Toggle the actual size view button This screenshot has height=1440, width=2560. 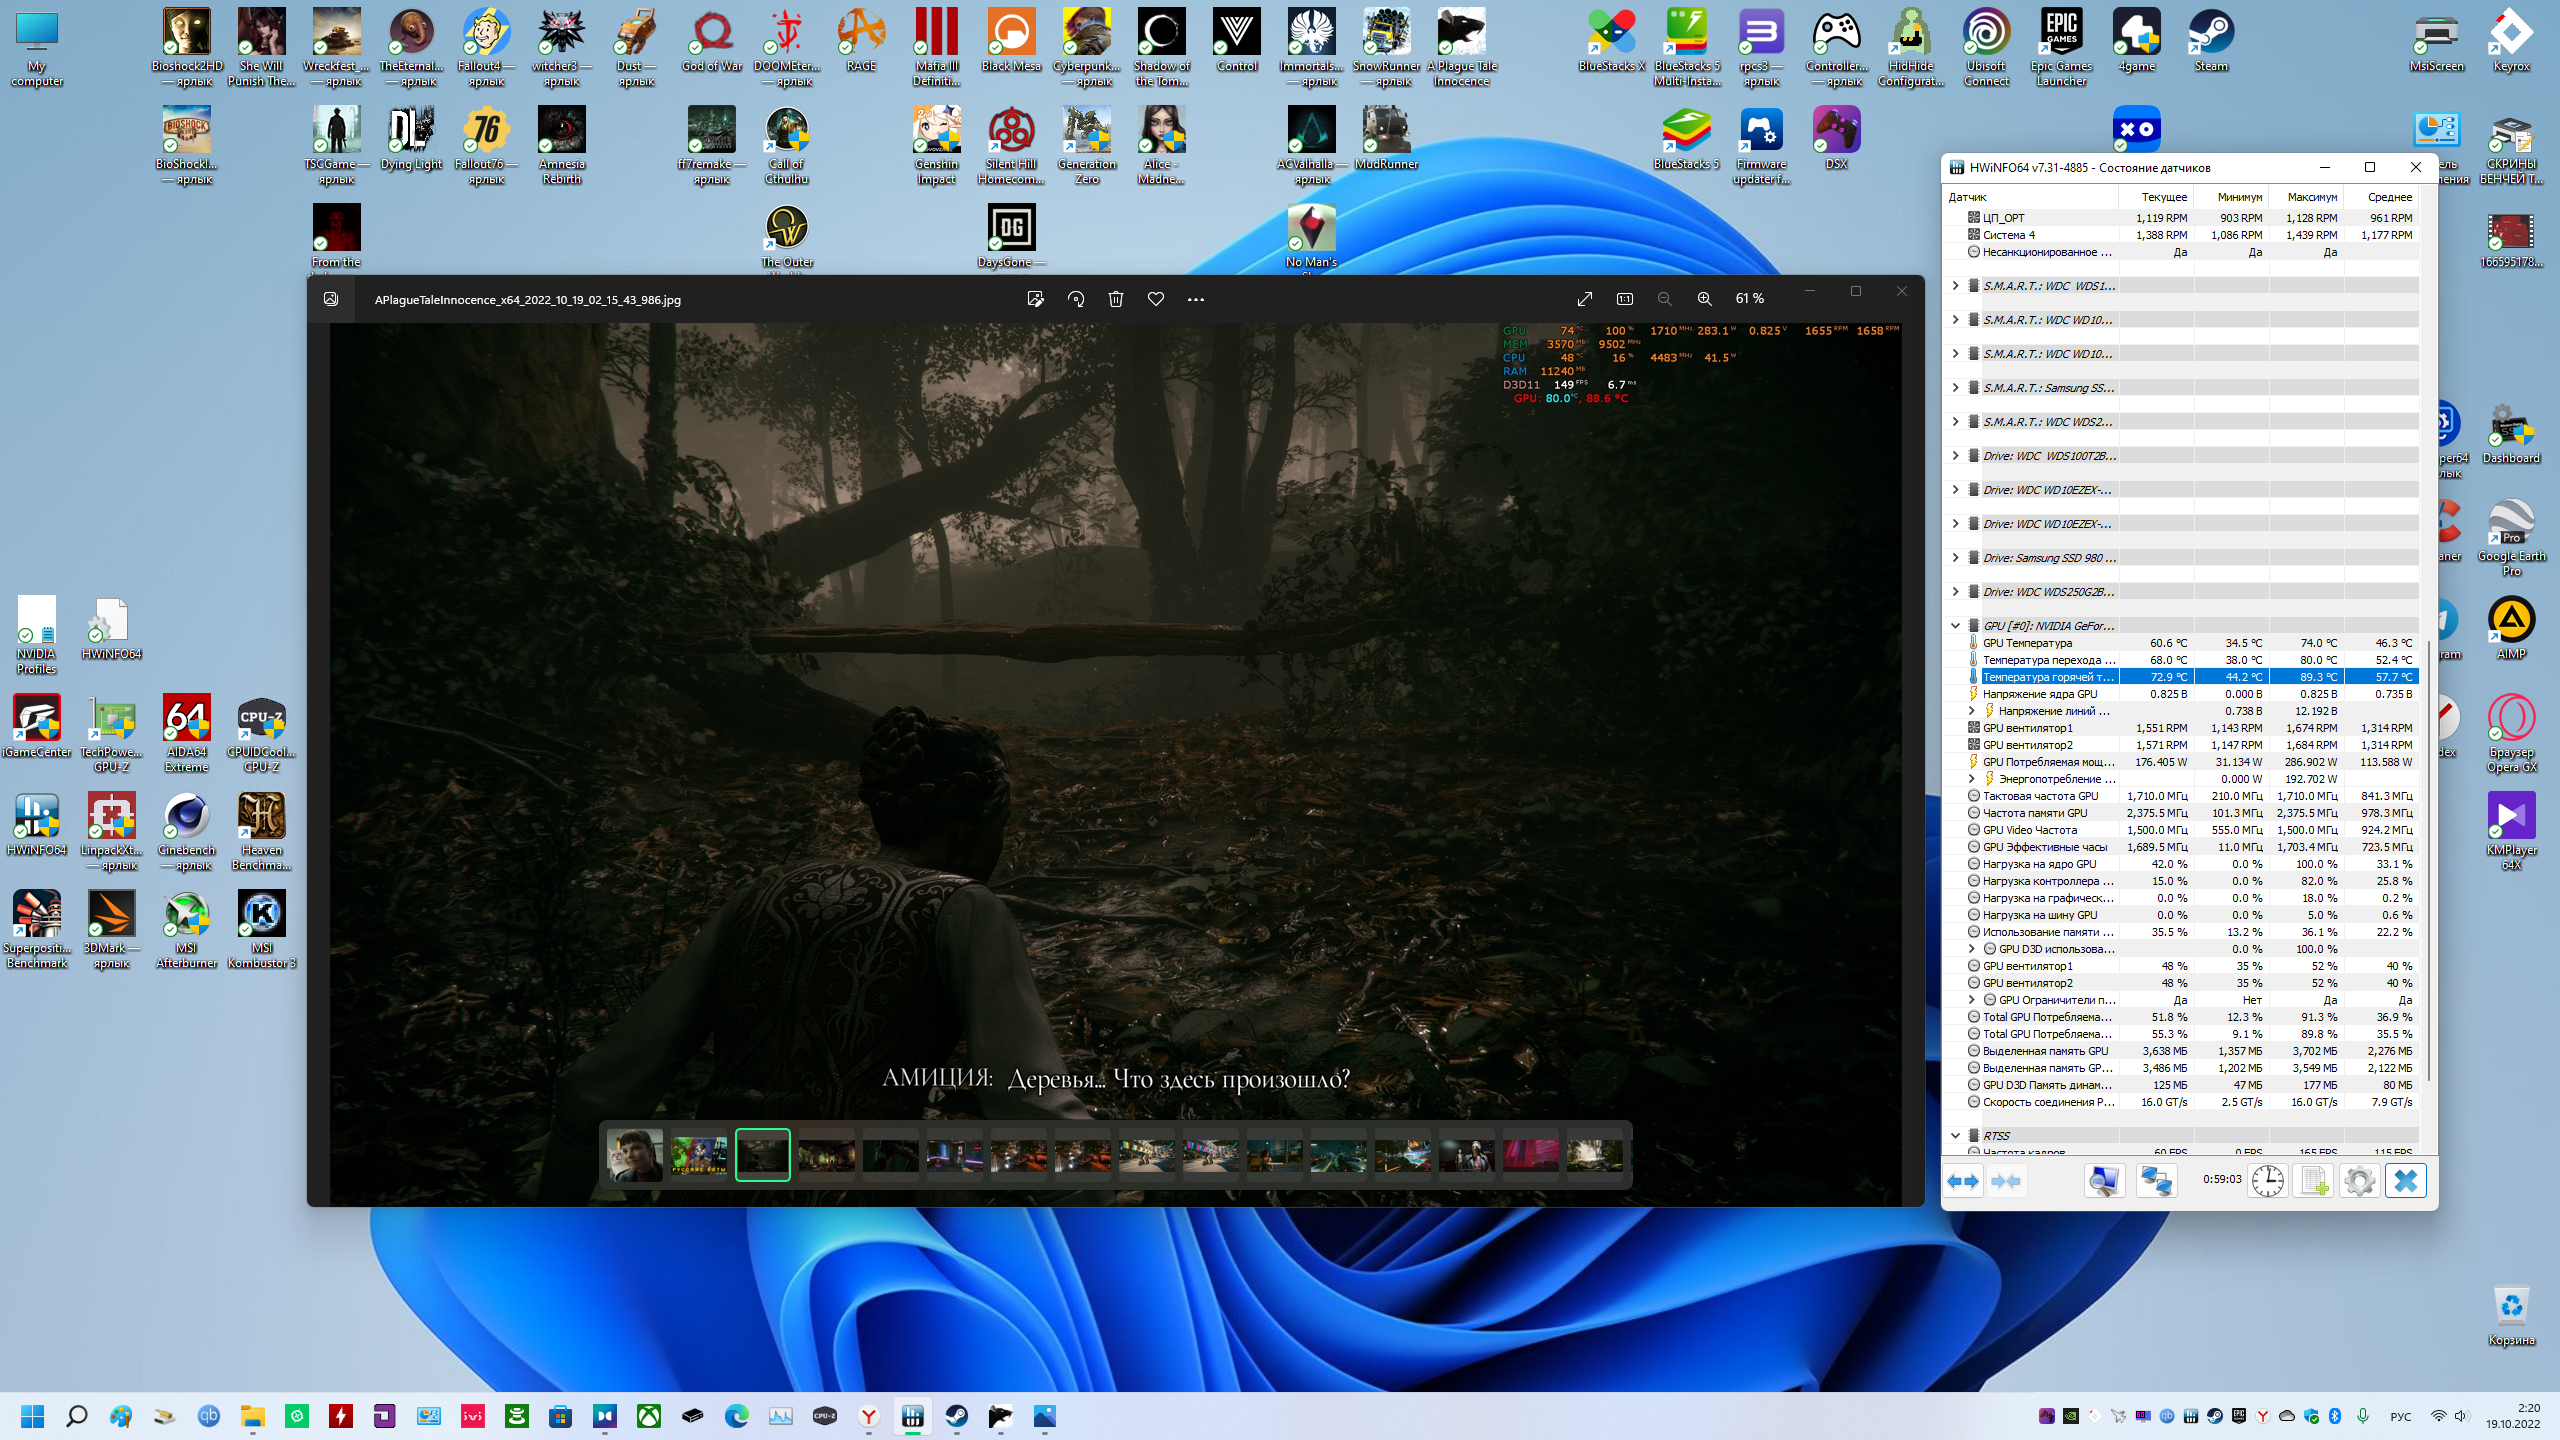[1625, 299]
